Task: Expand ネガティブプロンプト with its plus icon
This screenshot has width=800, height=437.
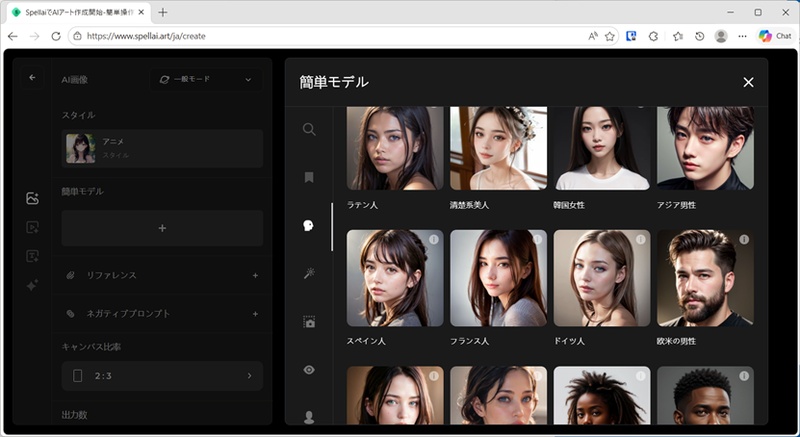Action: click(255, 314)
